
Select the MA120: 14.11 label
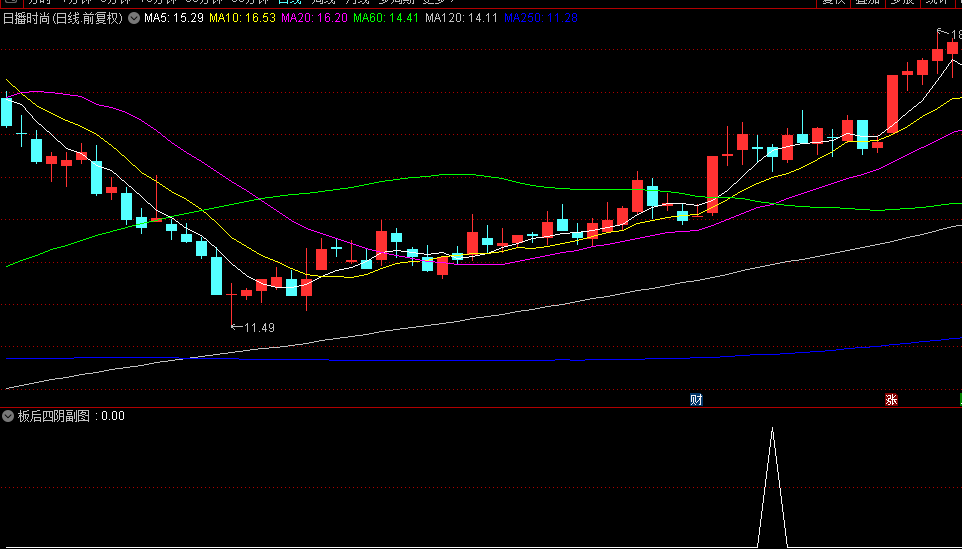[x=461, y=18]
